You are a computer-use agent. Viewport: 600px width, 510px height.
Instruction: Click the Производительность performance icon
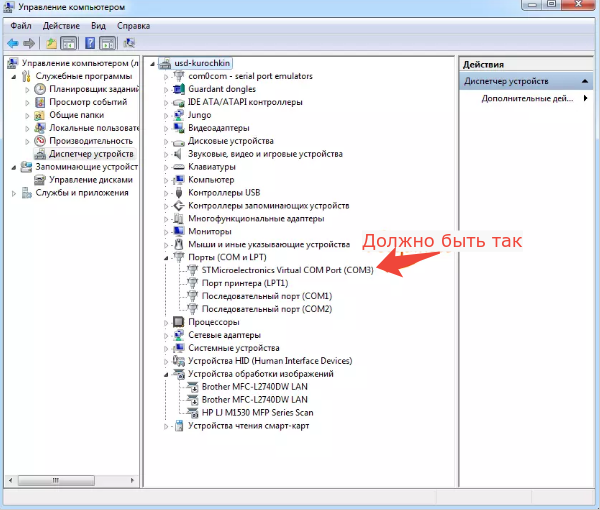tap(40, 141)
